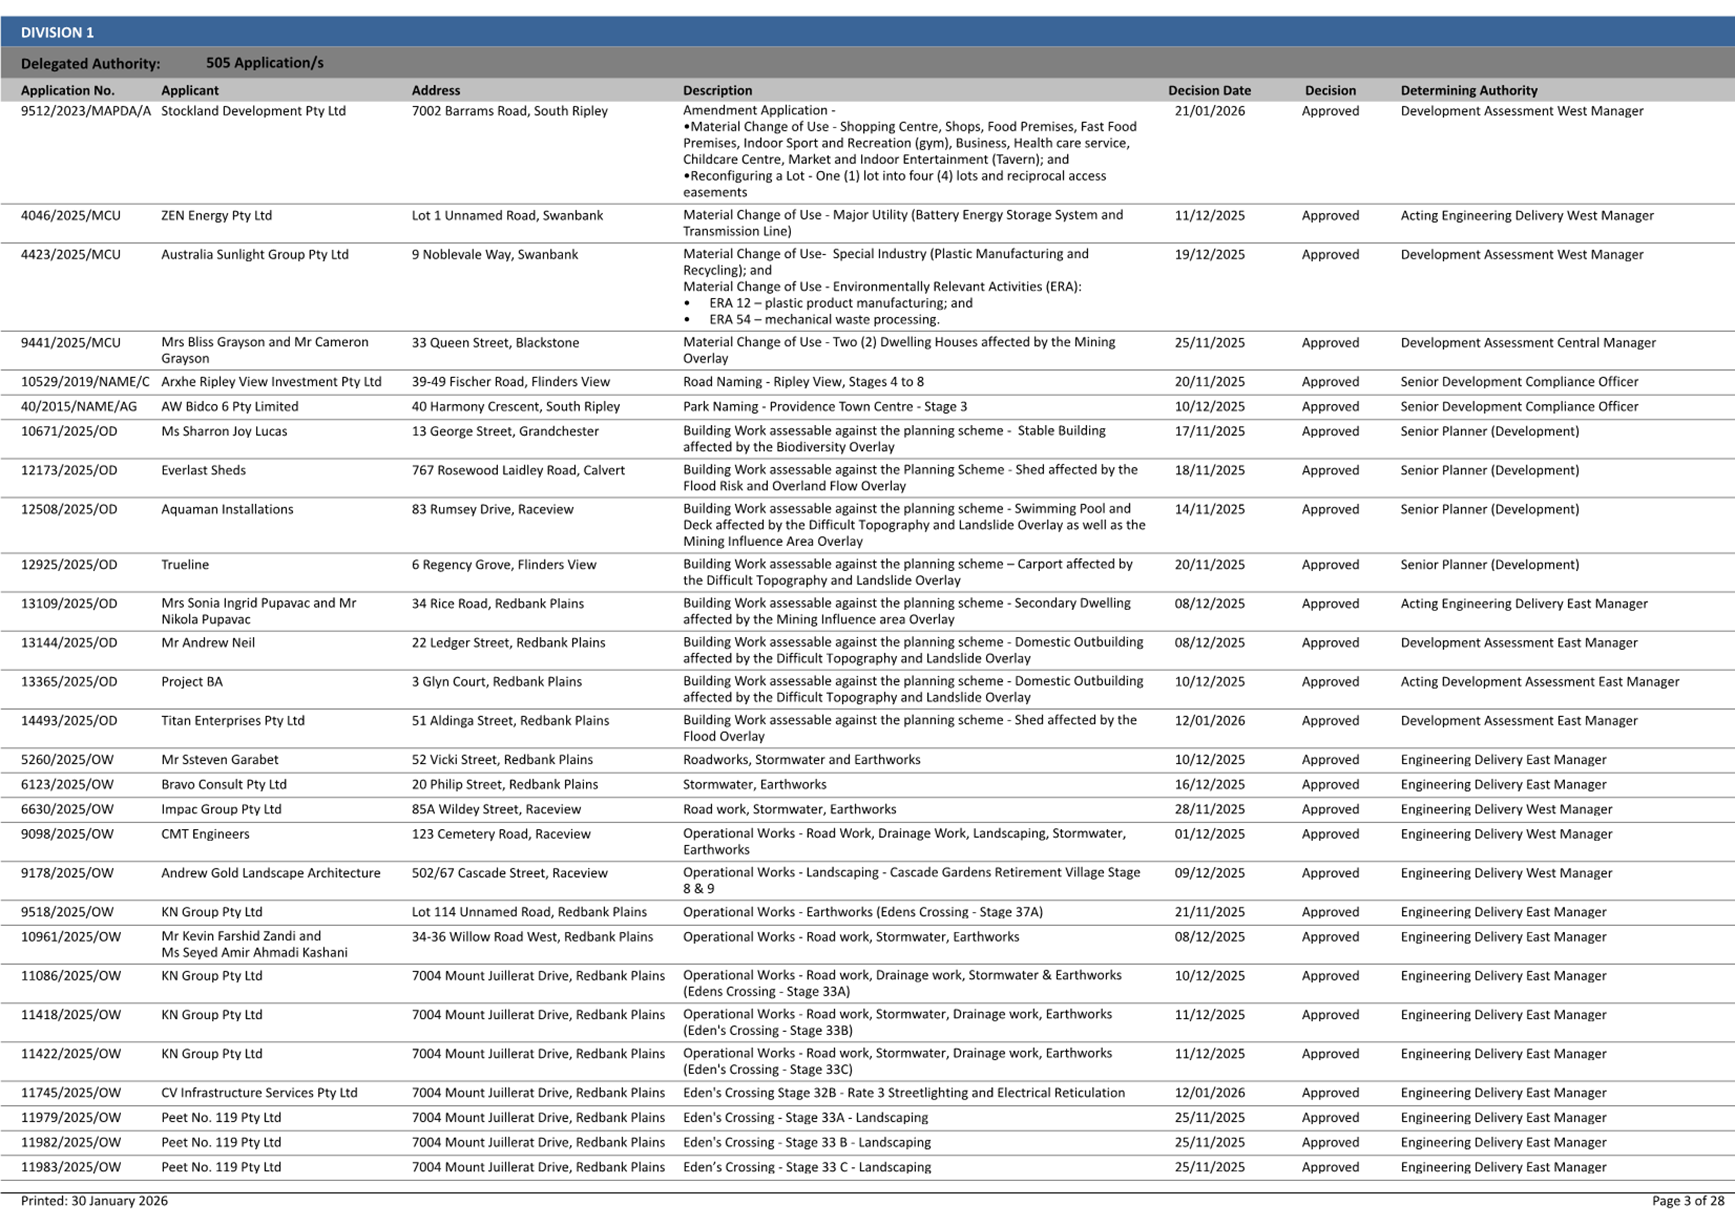Select the Decision Date column header
This screenshot has width=1735, height=1226.
click(x=1209, y=90)
